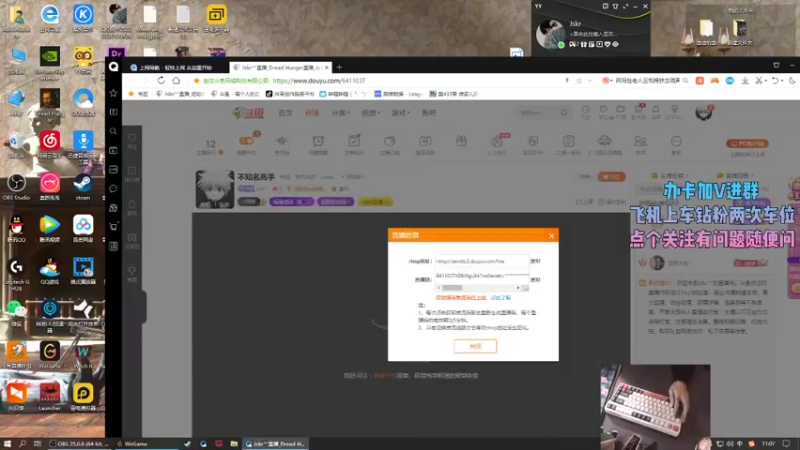The image size is (800, 450).
Task: Open the gift box icon in streamer toolbar
Action: coord(461,141)
